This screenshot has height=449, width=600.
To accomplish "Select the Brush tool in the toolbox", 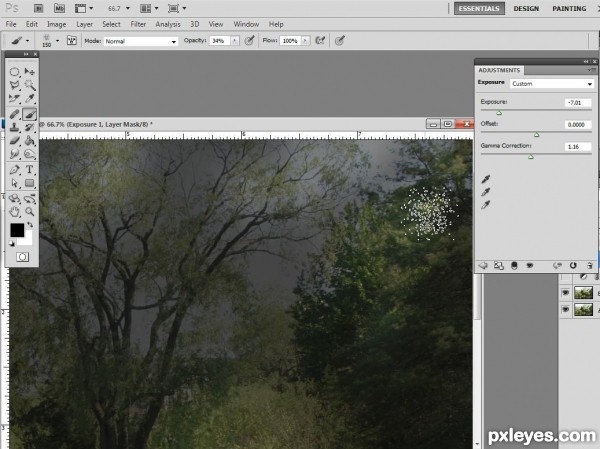I will 29,114.
